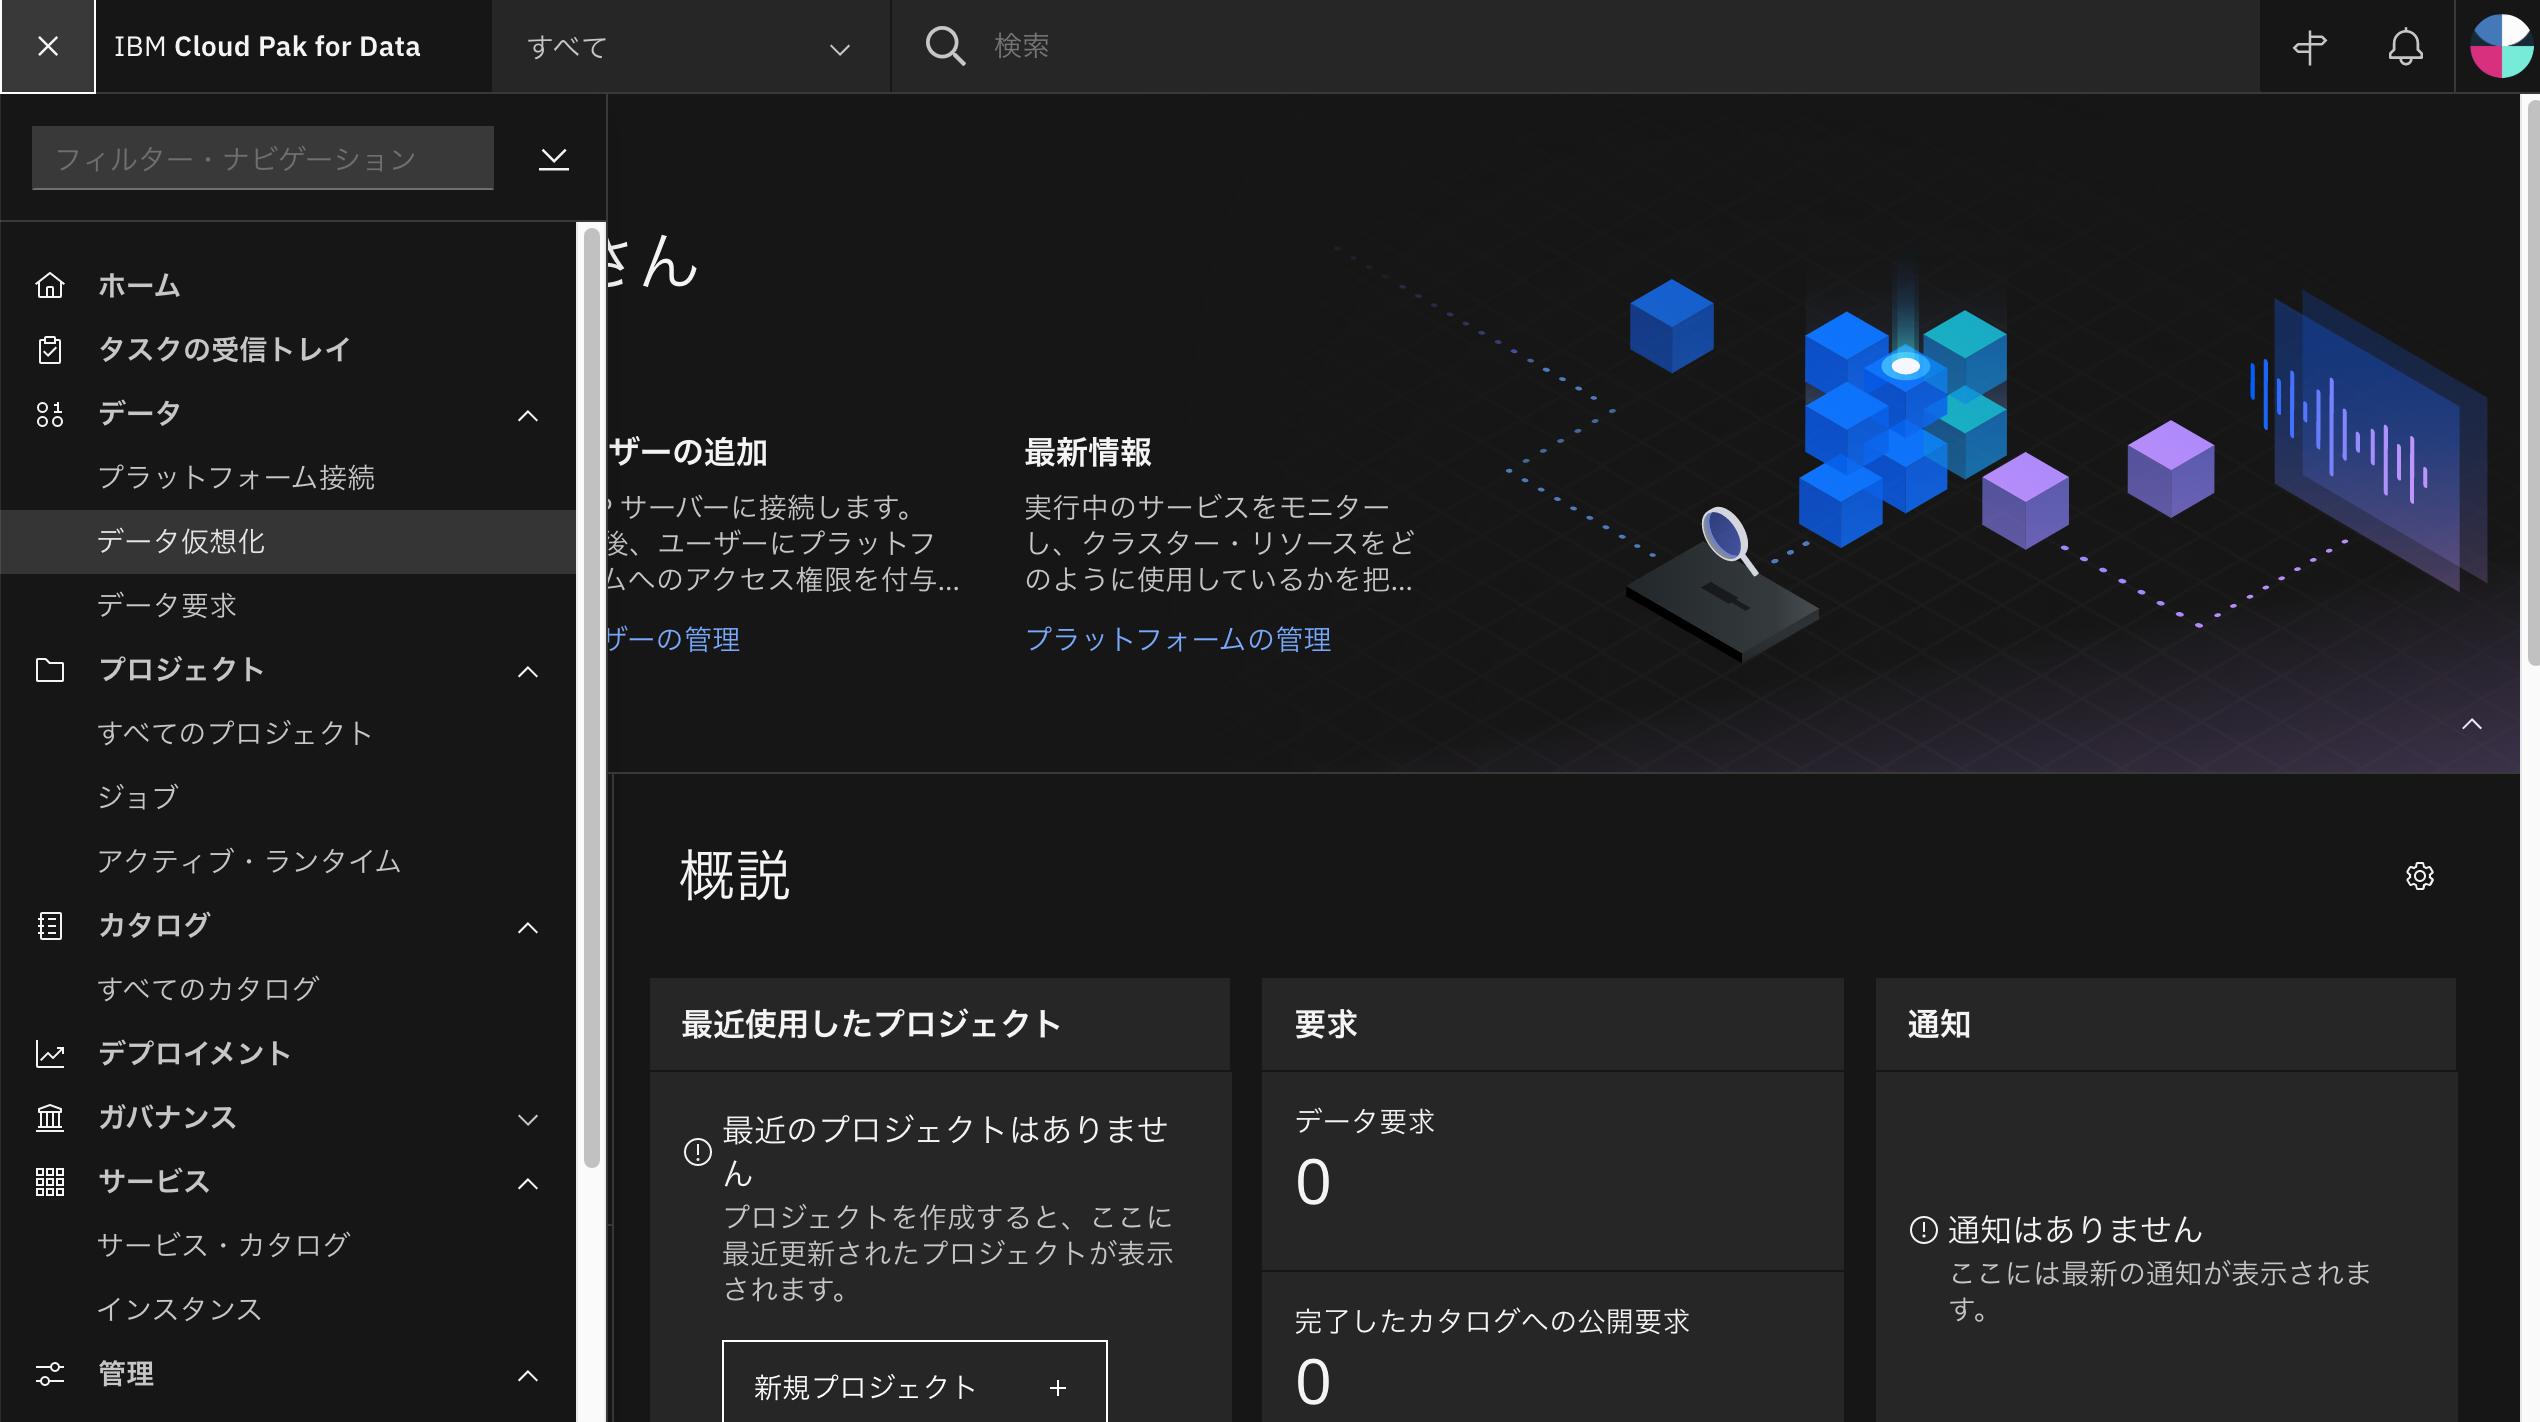
Task: Select the ガバナンス bank icon
Action: tap(50, 1117)
